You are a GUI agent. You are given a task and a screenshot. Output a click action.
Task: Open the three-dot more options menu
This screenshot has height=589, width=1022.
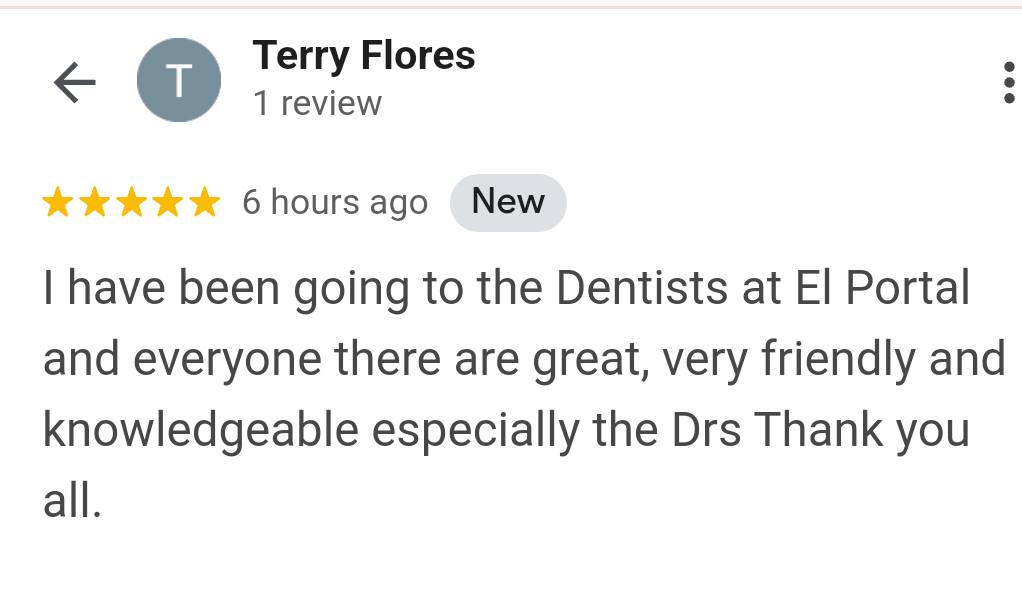pos(1008,82)
